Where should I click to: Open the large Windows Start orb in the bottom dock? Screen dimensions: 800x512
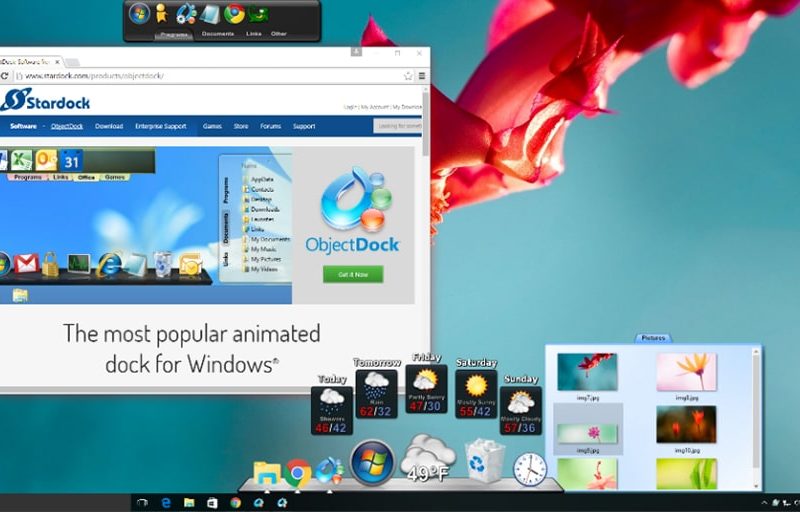372,463
